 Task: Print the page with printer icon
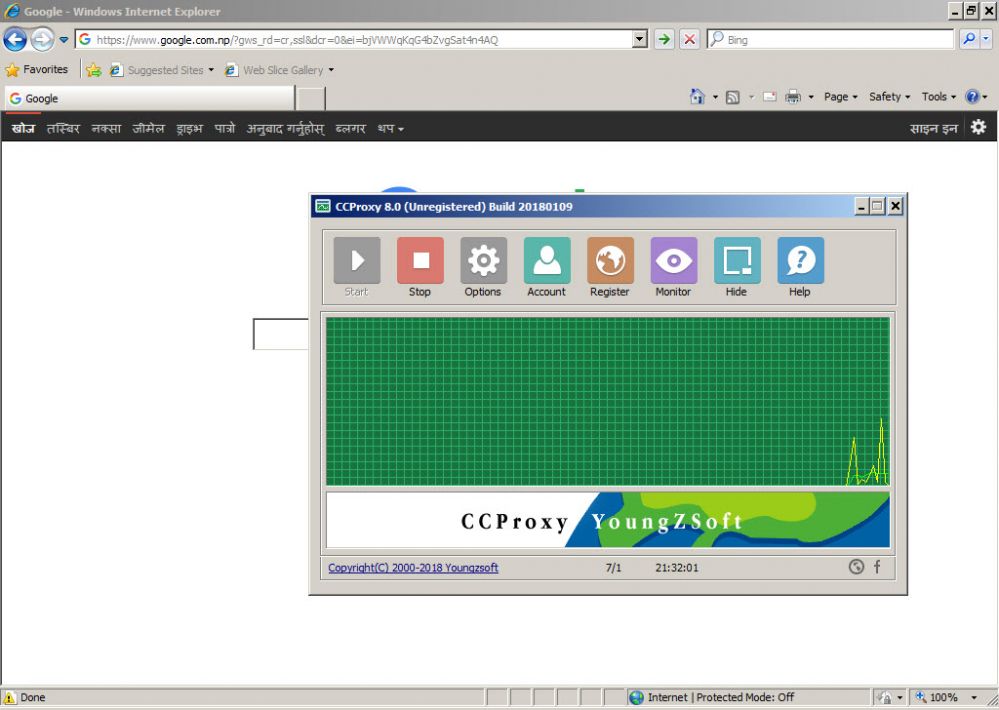click(793, 97)
